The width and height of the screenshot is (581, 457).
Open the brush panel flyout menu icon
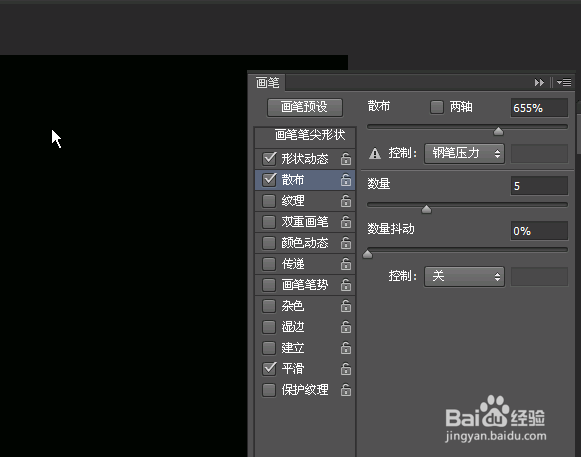coord(564,82)
